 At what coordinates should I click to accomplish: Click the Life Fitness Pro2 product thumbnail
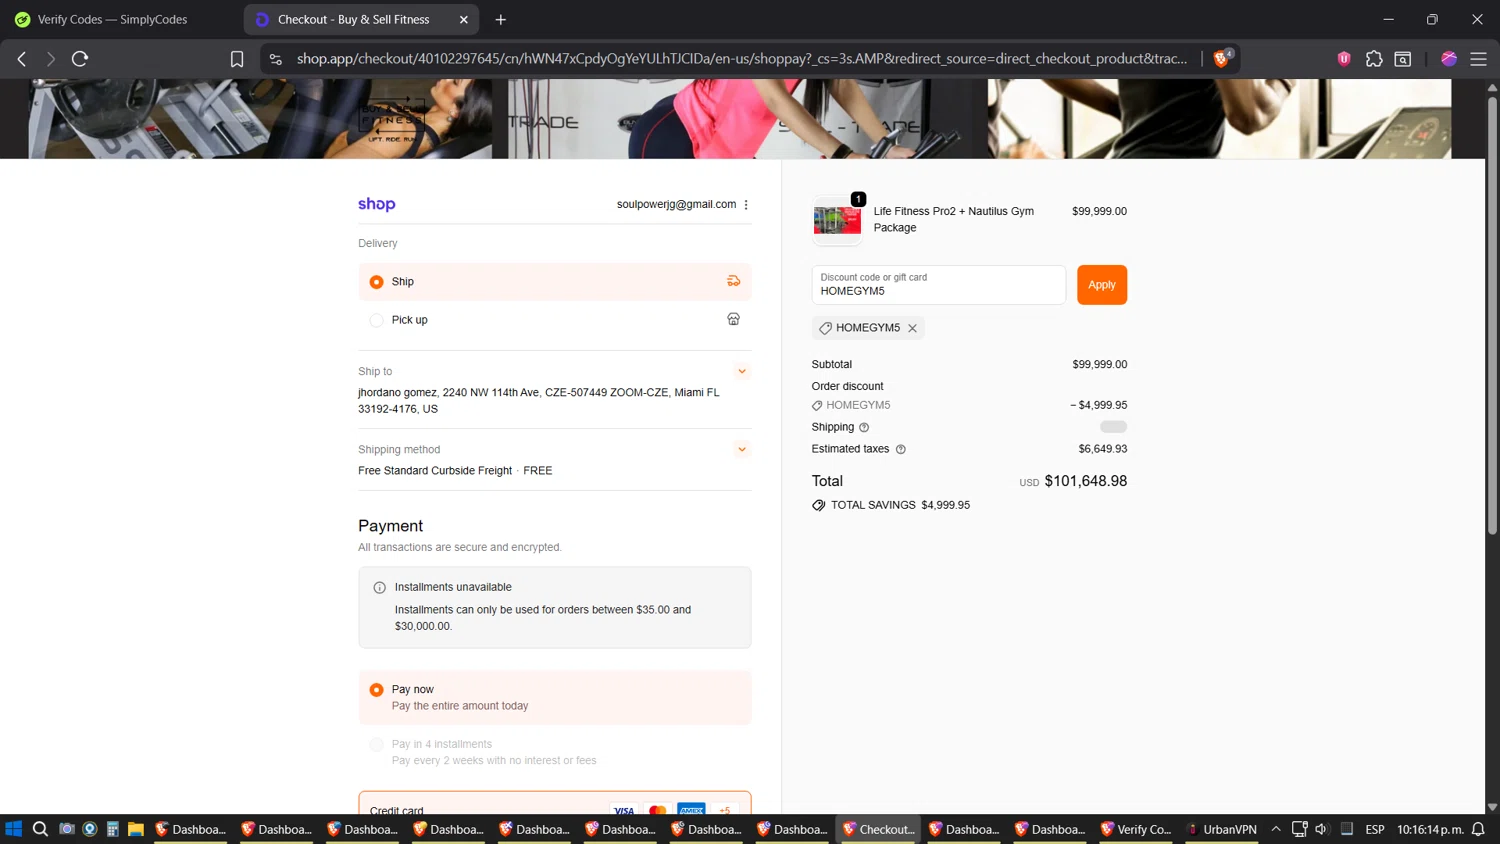pos(837,219)
